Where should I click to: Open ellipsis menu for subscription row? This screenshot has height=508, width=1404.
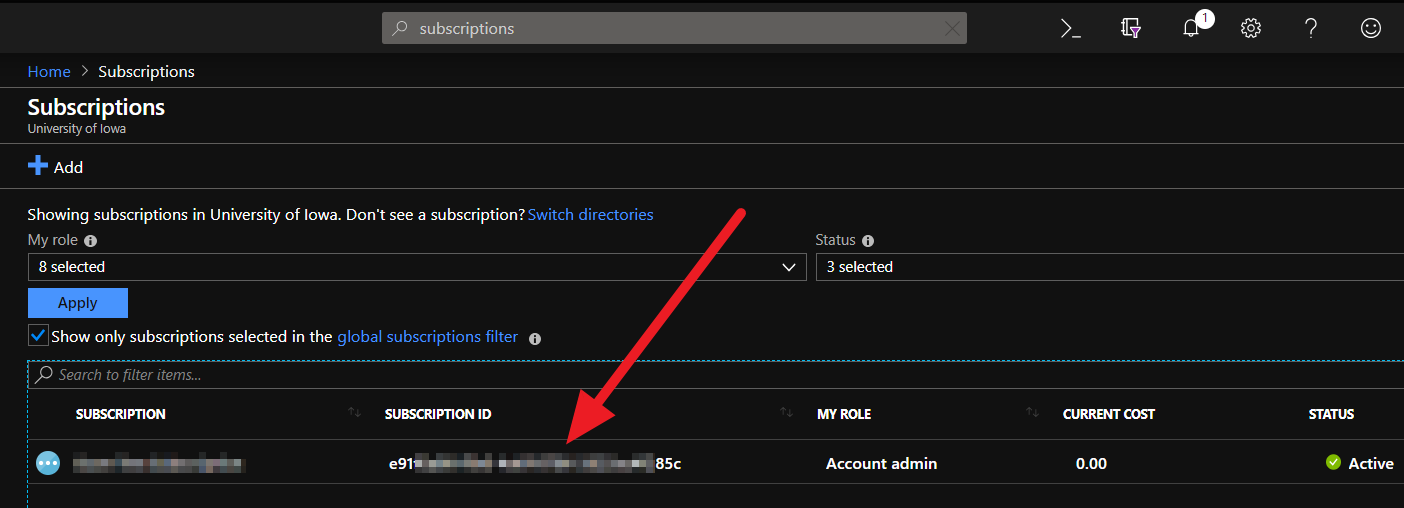[x=48, y=463]
